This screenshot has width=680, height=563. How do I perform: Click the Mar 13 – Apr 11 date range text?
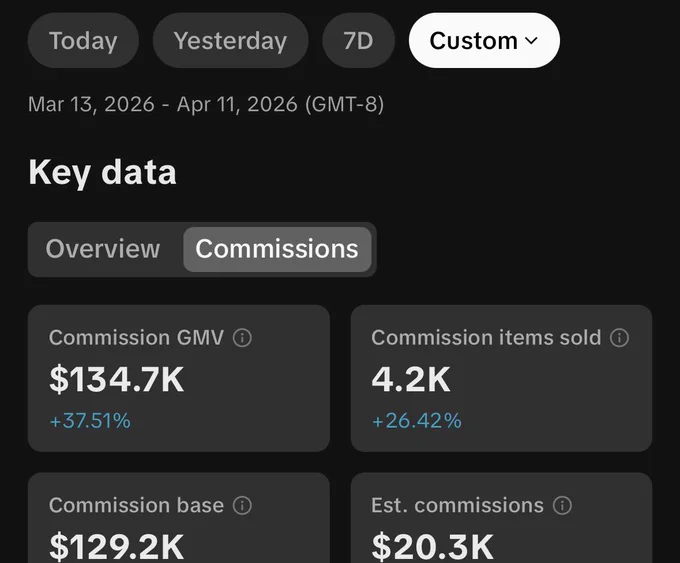206,105
